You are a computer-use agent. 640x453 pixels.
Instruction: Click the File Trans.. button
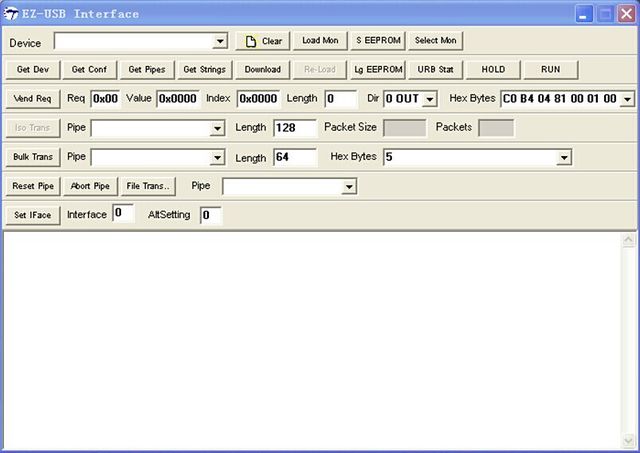[x=148, y=187]
